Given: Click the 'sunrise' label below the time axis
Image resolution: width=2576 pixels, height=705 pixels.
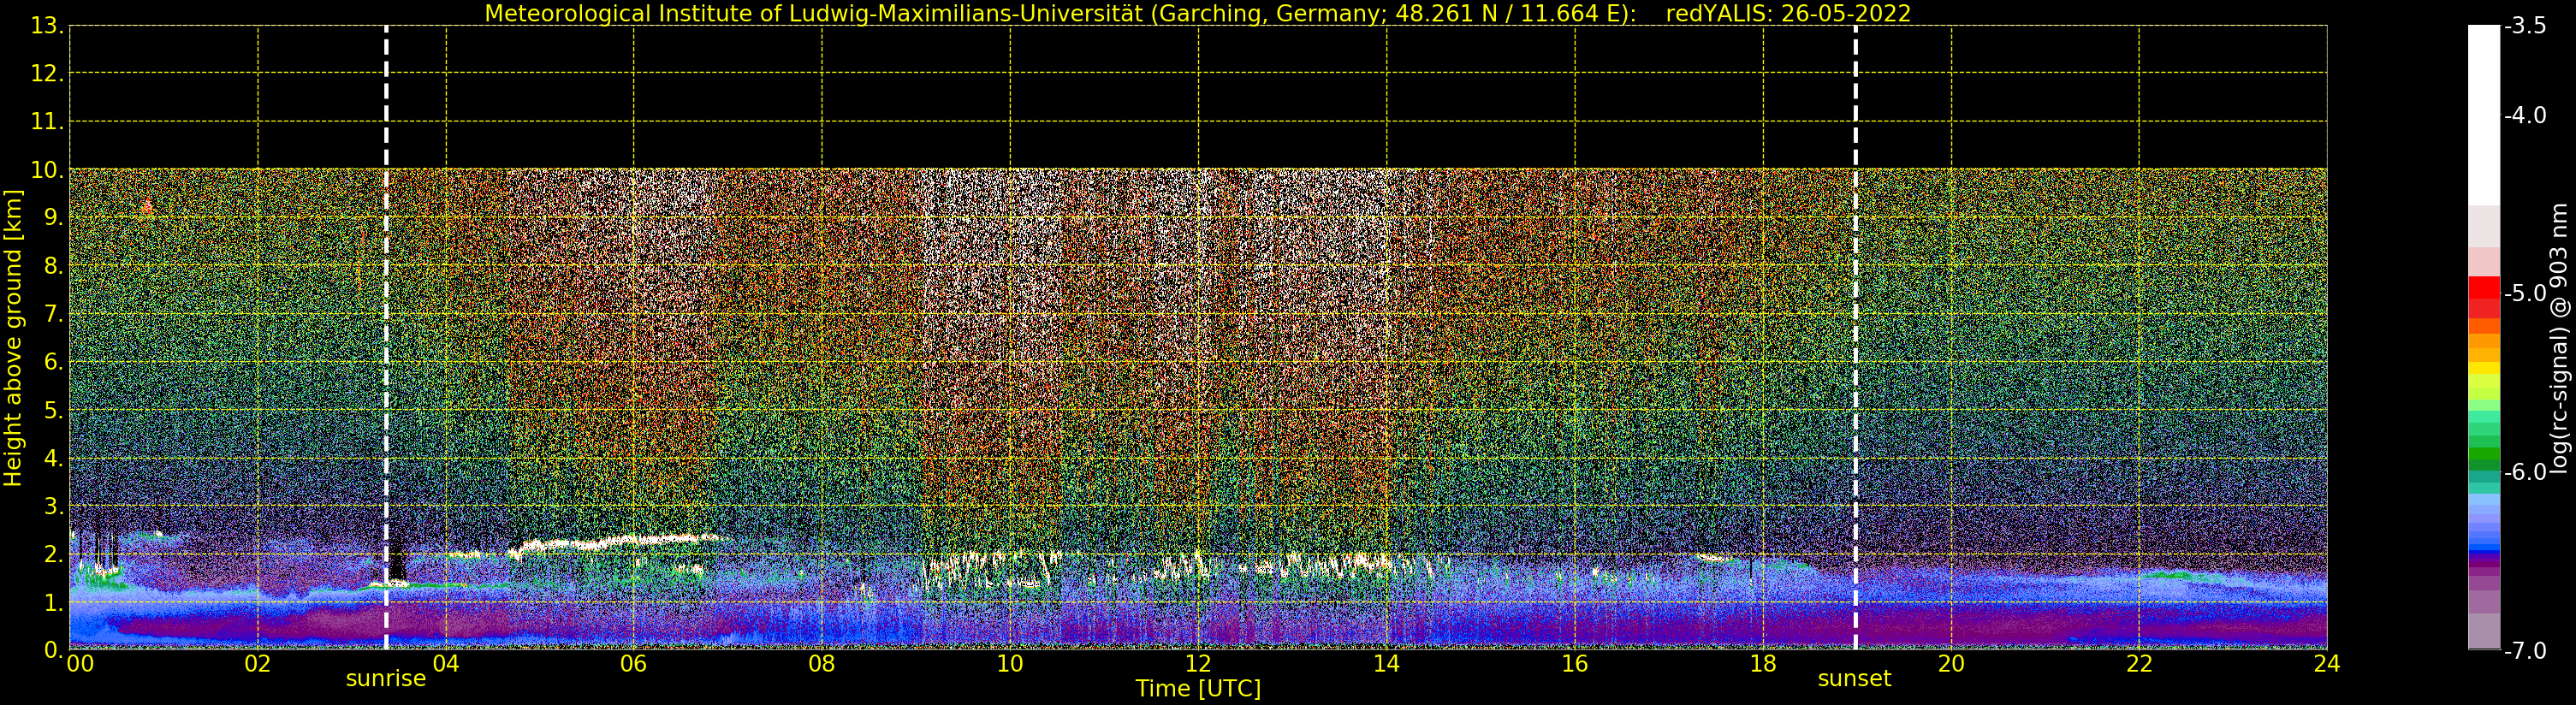Looking at the screenshot, I should pyautogui.click(x=386, y=678).
